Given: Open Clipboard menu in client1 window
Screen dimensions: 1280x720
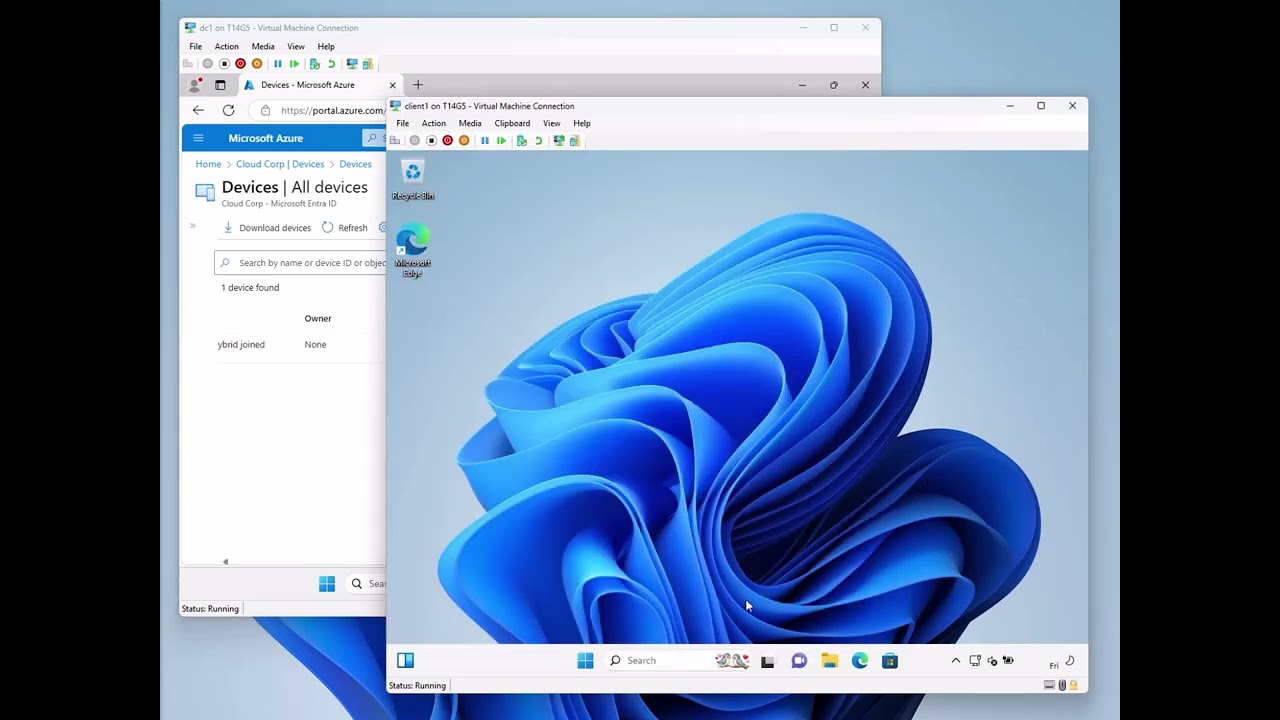Looking at the screenshot, I should tap(512, 123).
